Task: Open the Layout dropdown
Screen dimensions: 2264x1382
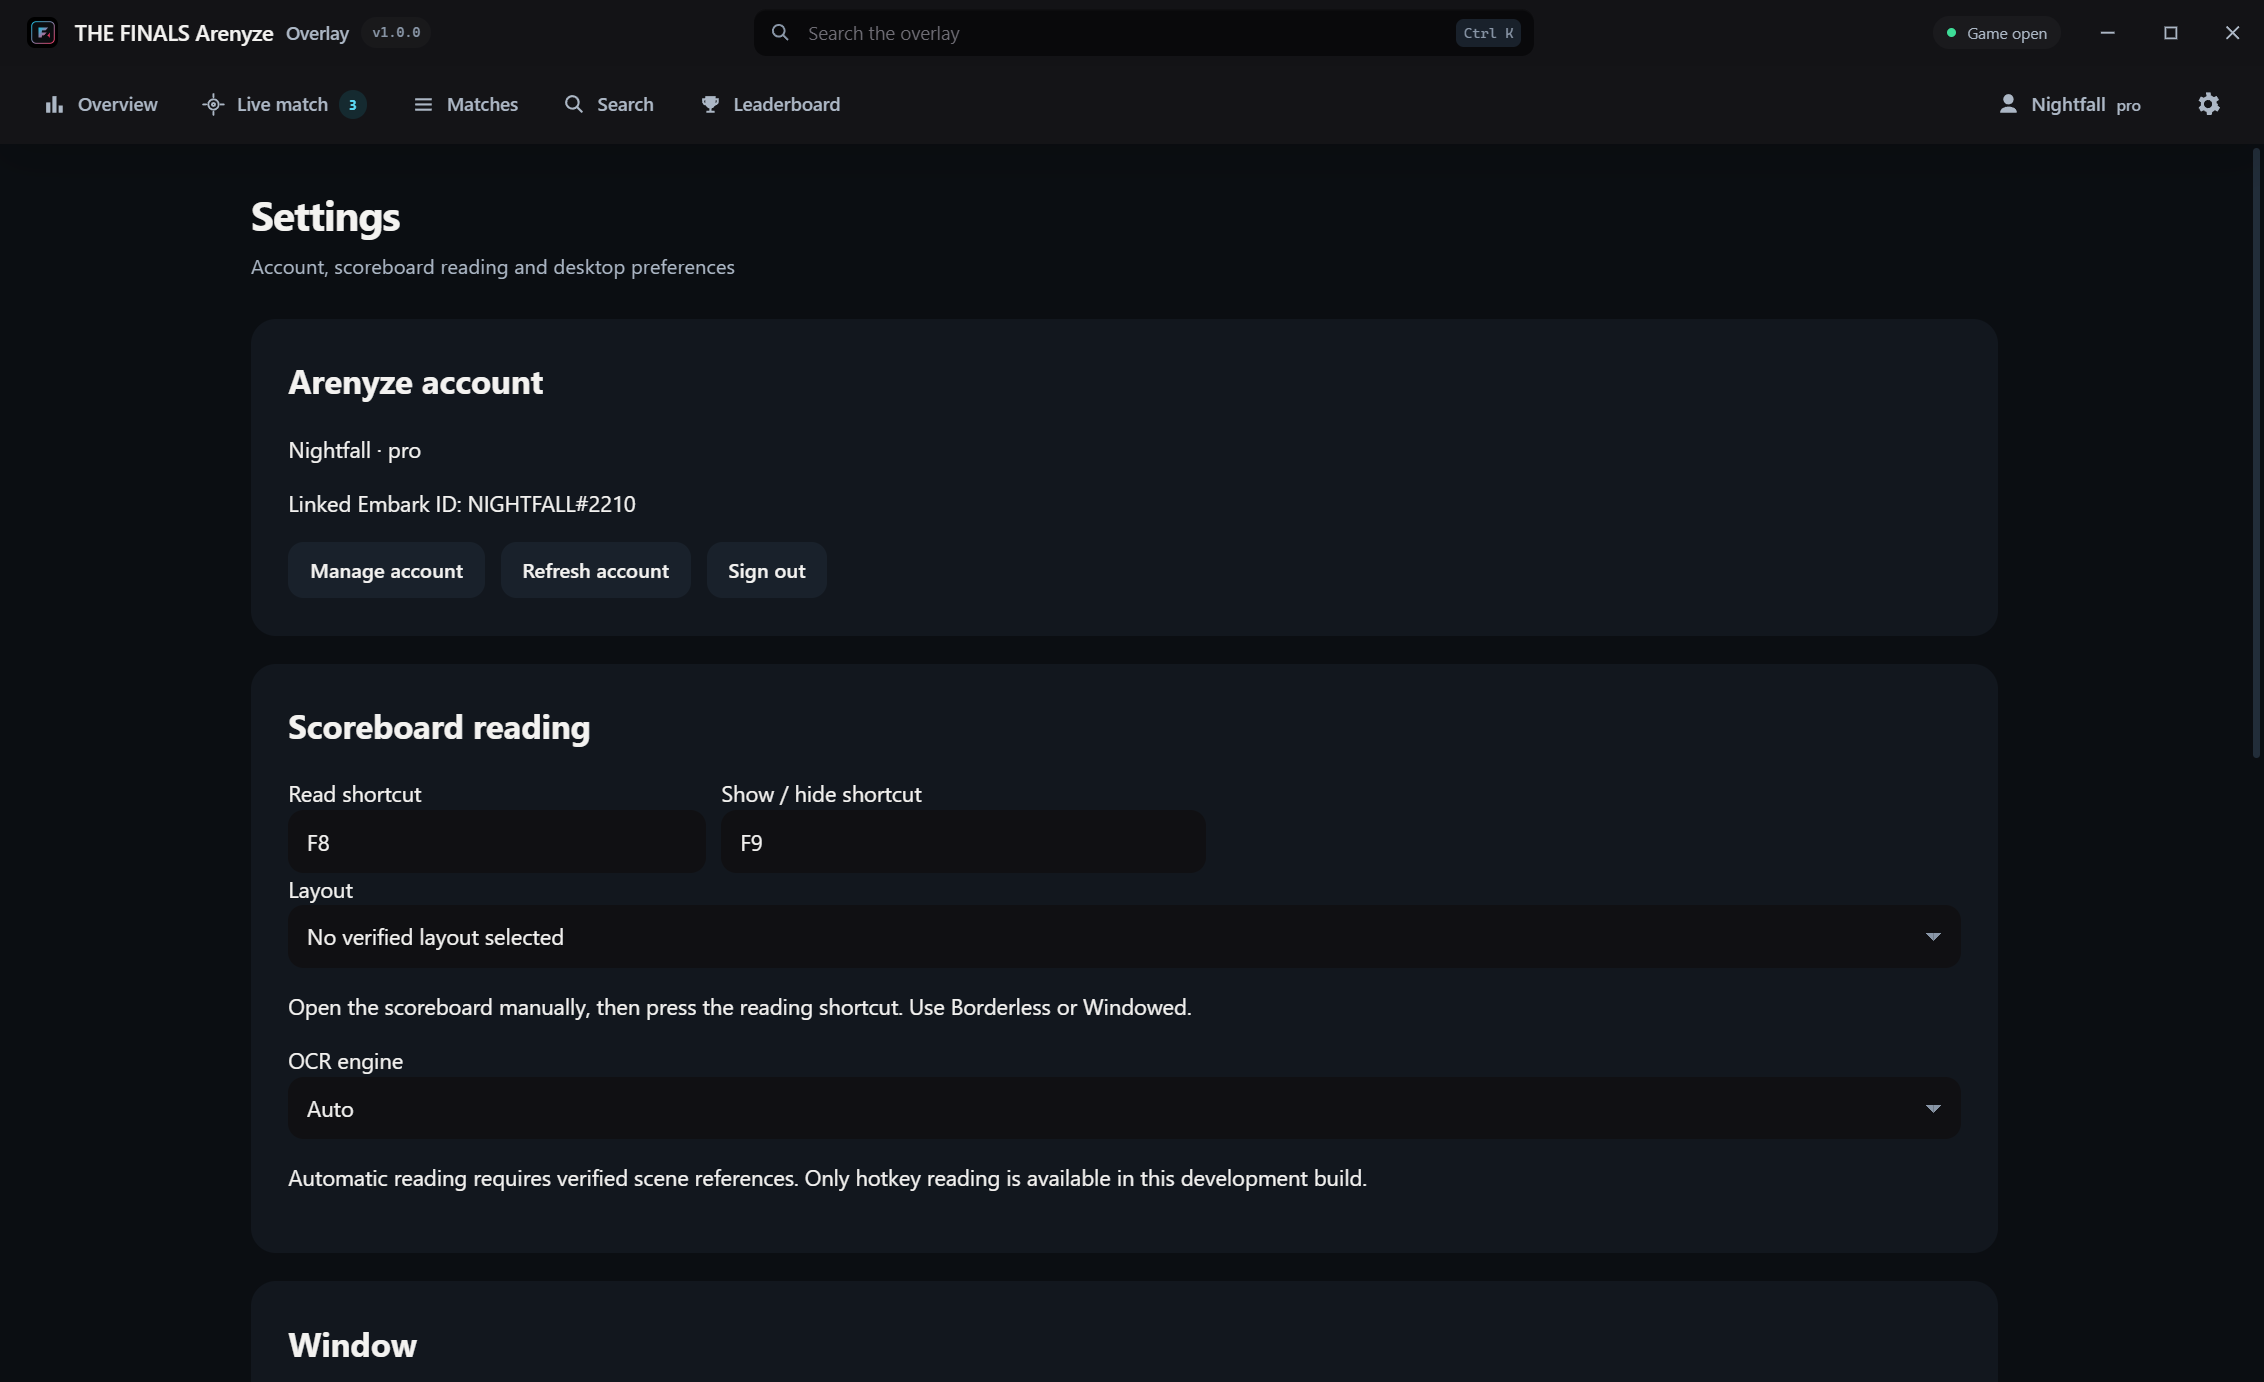Action: pyautogui.click(x=1124, y=936)
